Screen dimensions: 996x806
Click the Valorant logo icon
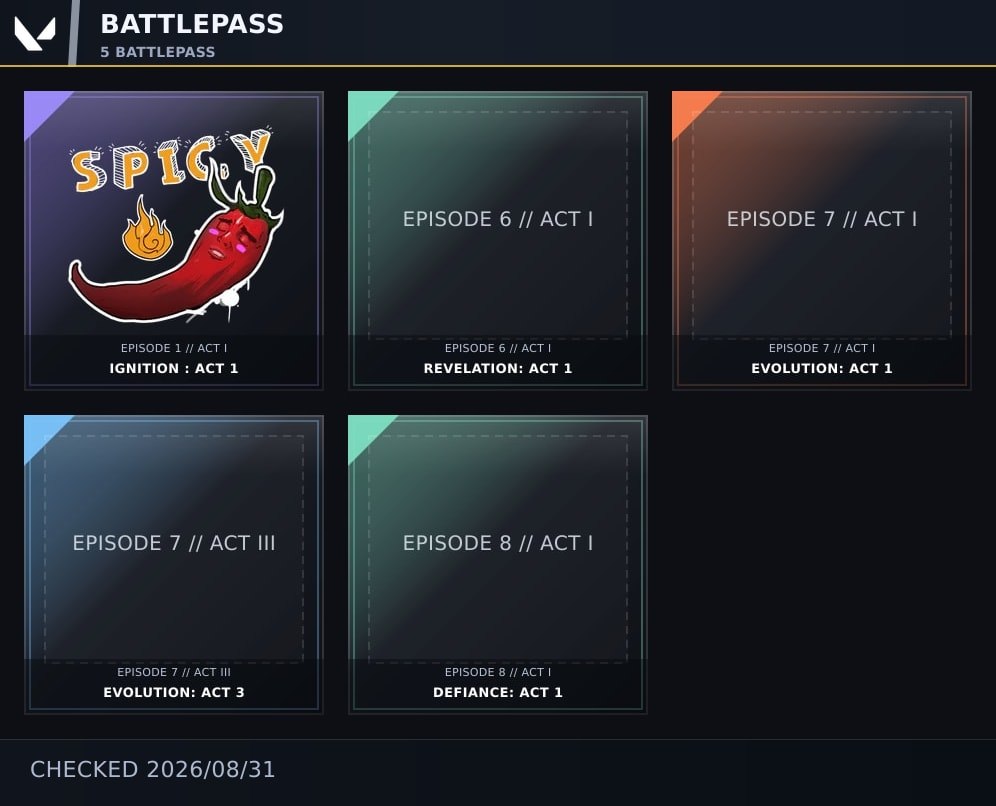tap(35, 33)
